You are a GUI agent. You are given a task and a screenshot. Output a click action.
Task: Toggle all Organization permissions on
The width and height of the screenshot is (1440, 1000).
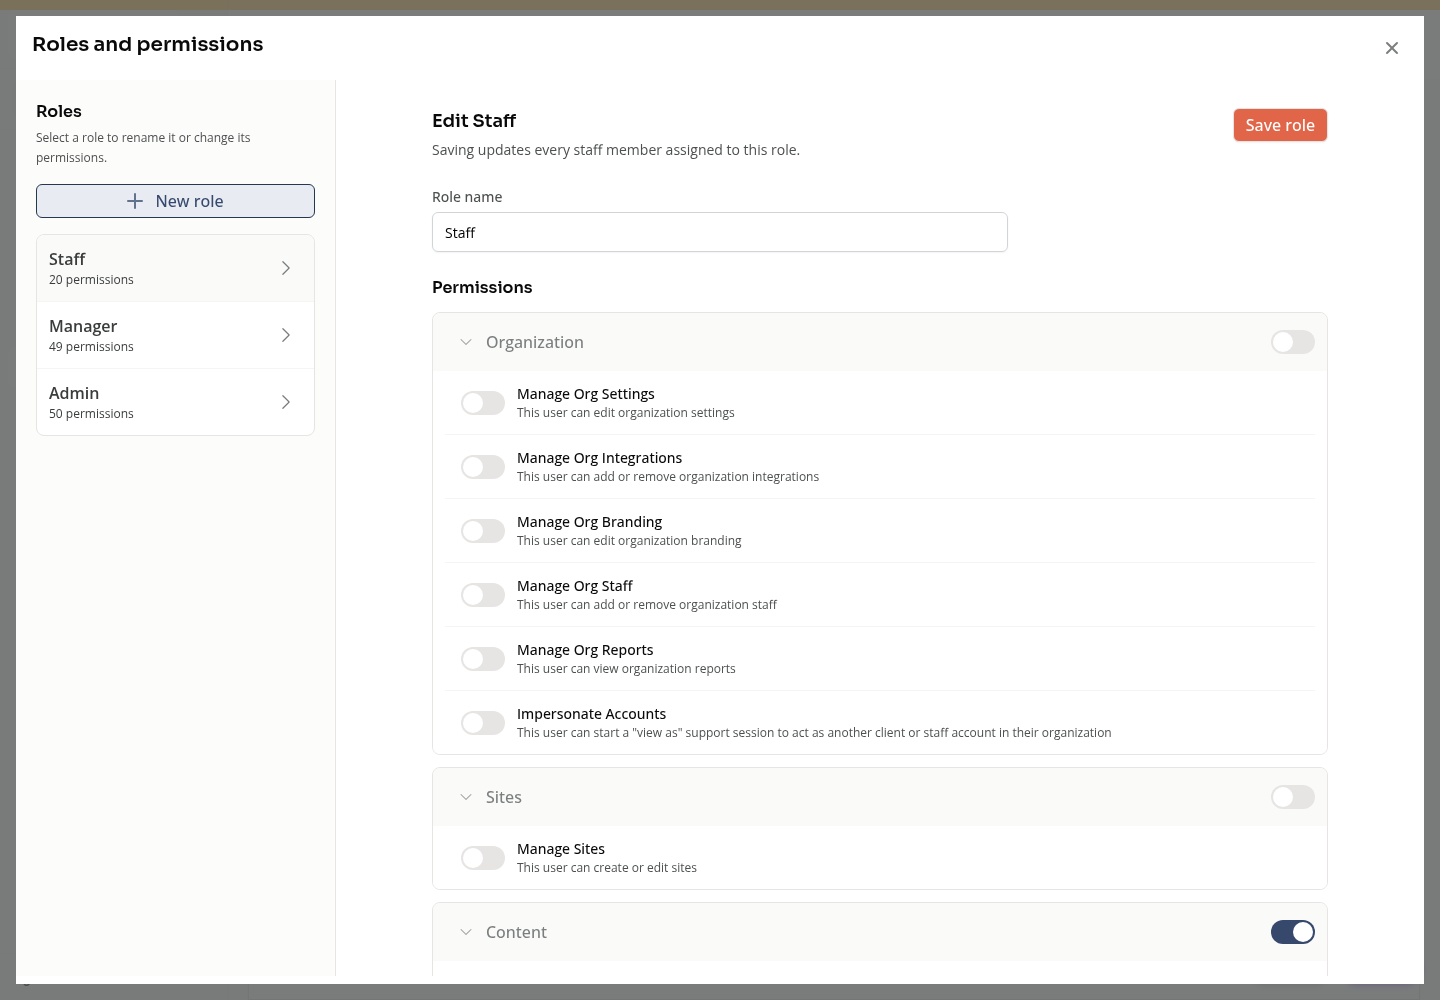click(1292, 342)
